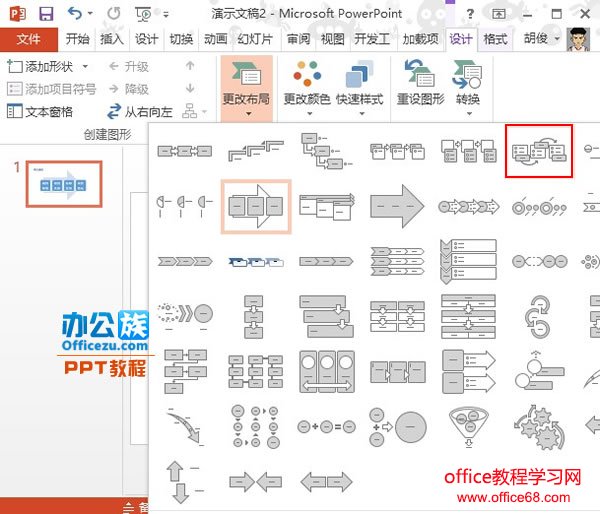Click 升级 promote button
Image resolution: width=600 pixels, height=514 pixels.
(129, 67)
